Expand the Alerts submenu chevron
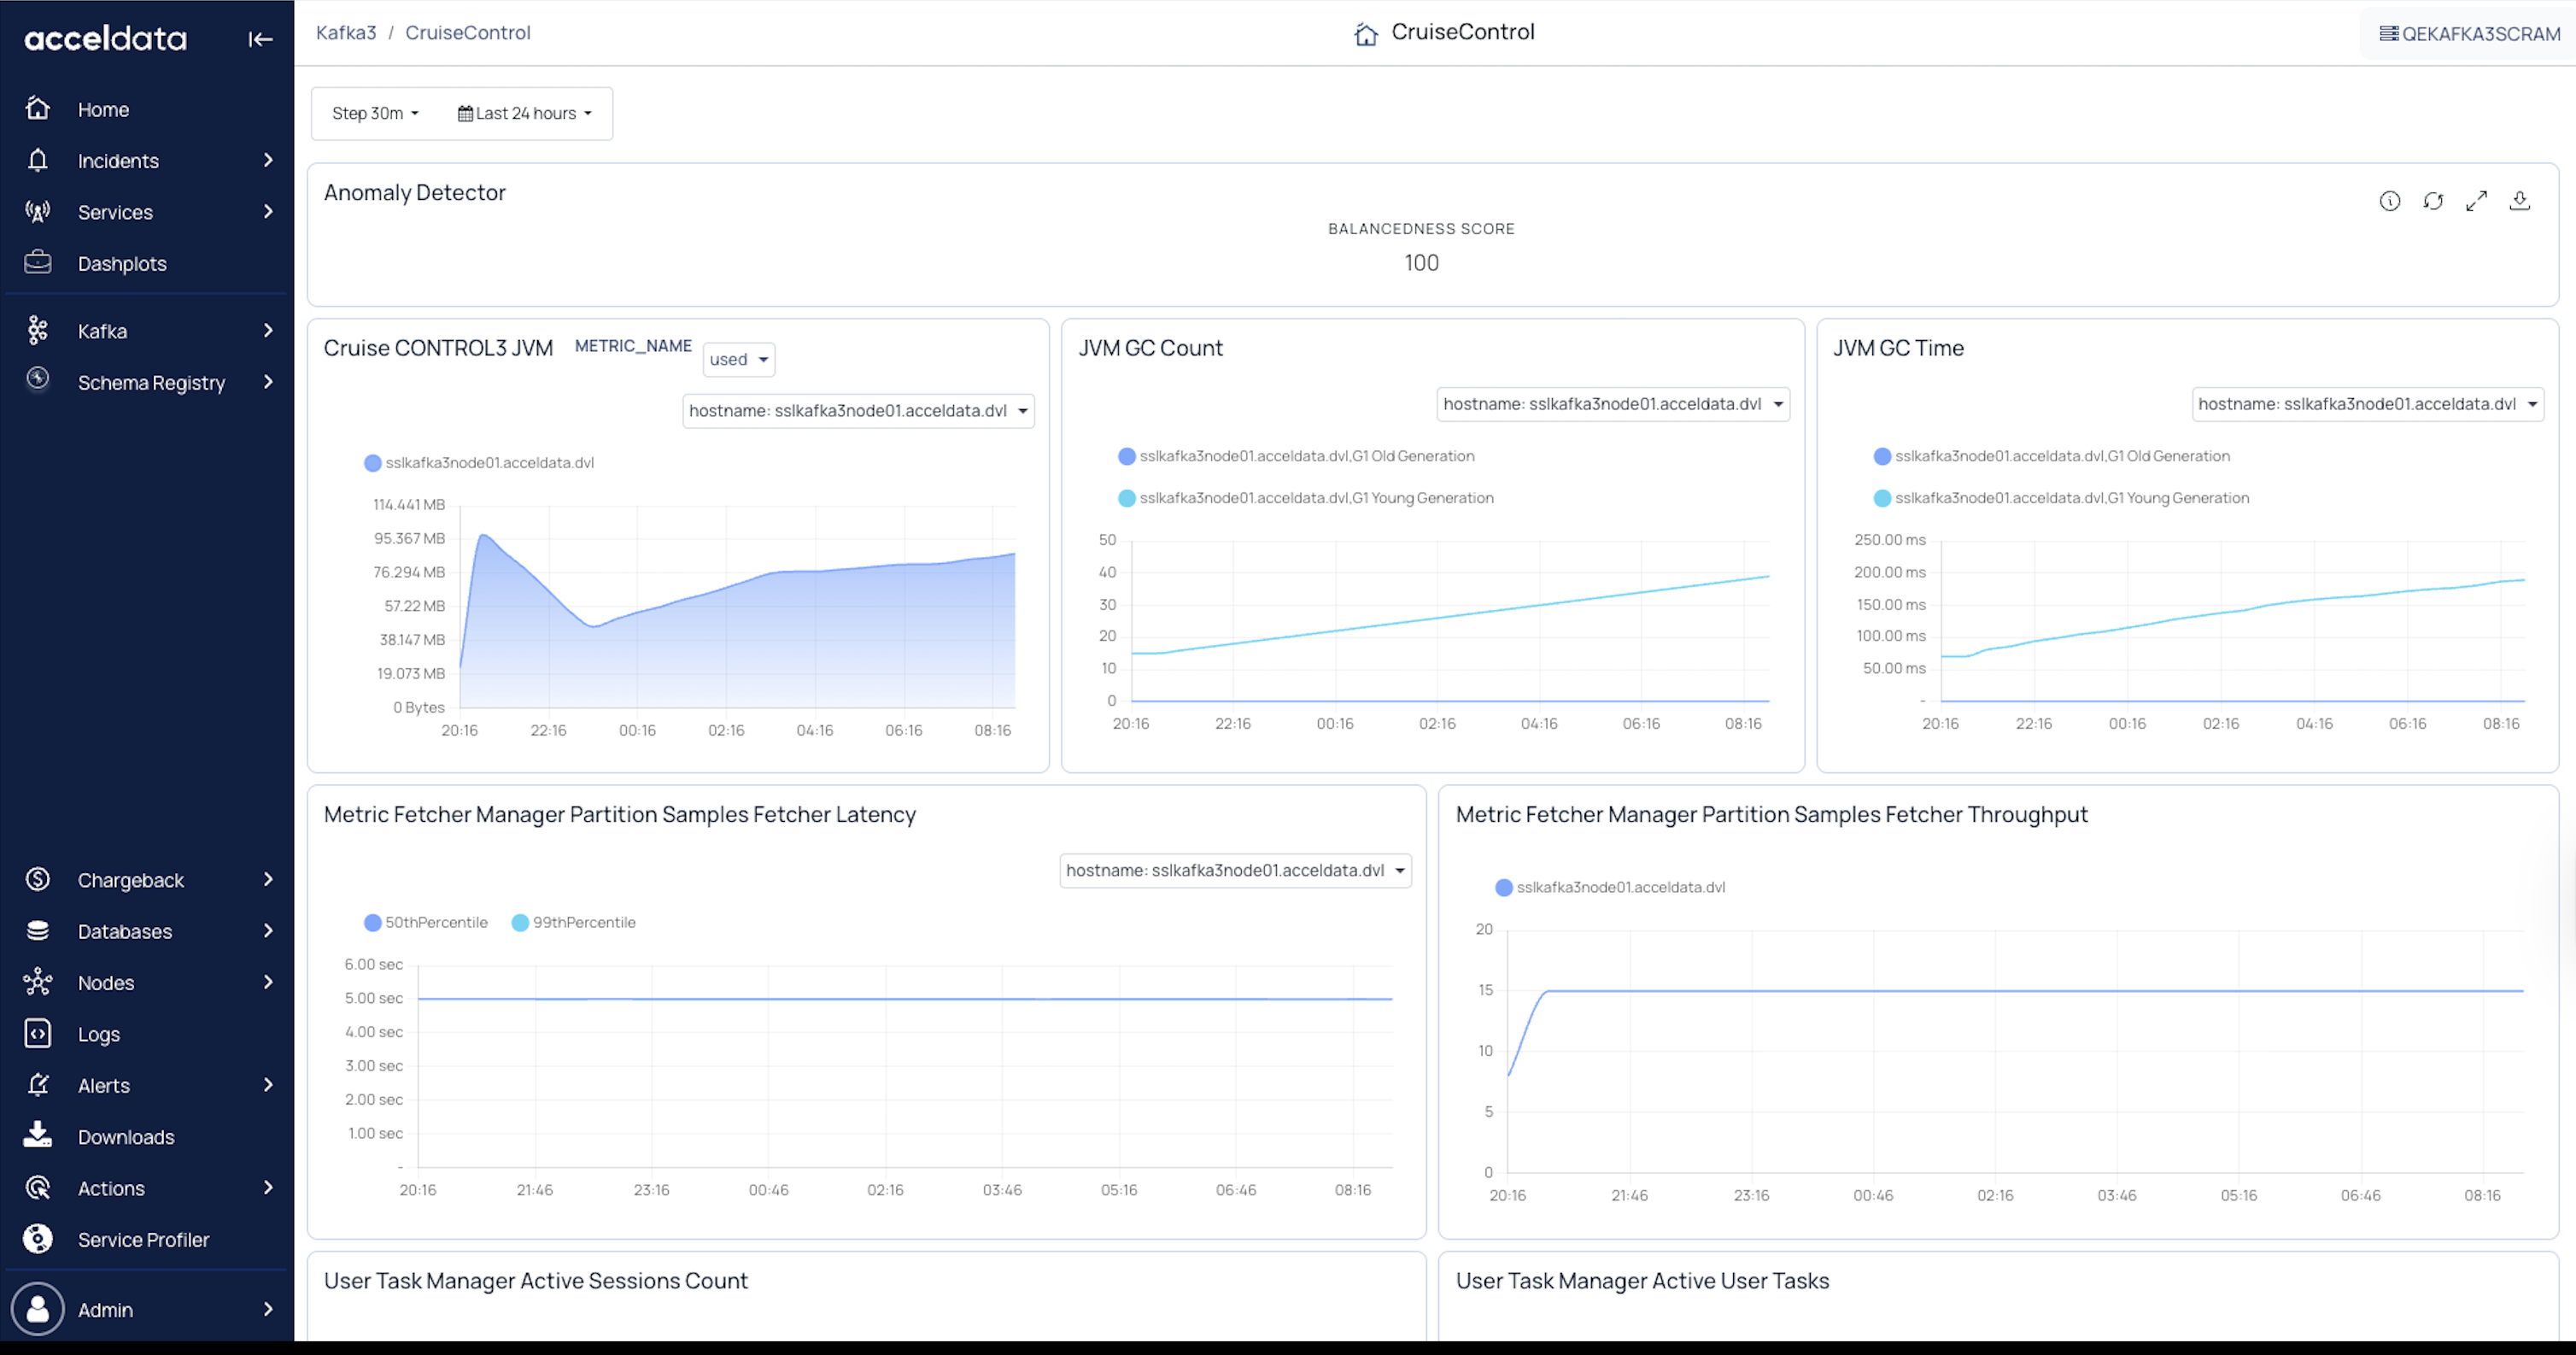The width and height of the screenshot is (2576, 1355). [x=268, y=1085]
